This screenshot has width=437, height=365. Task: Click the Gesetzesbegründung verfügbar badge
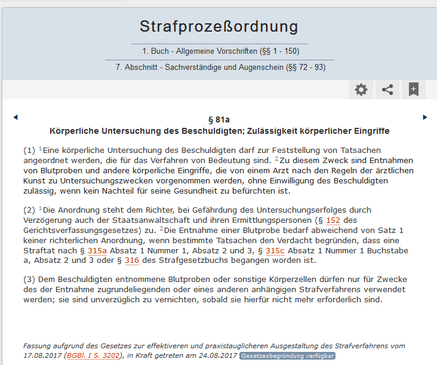(287, 356)
